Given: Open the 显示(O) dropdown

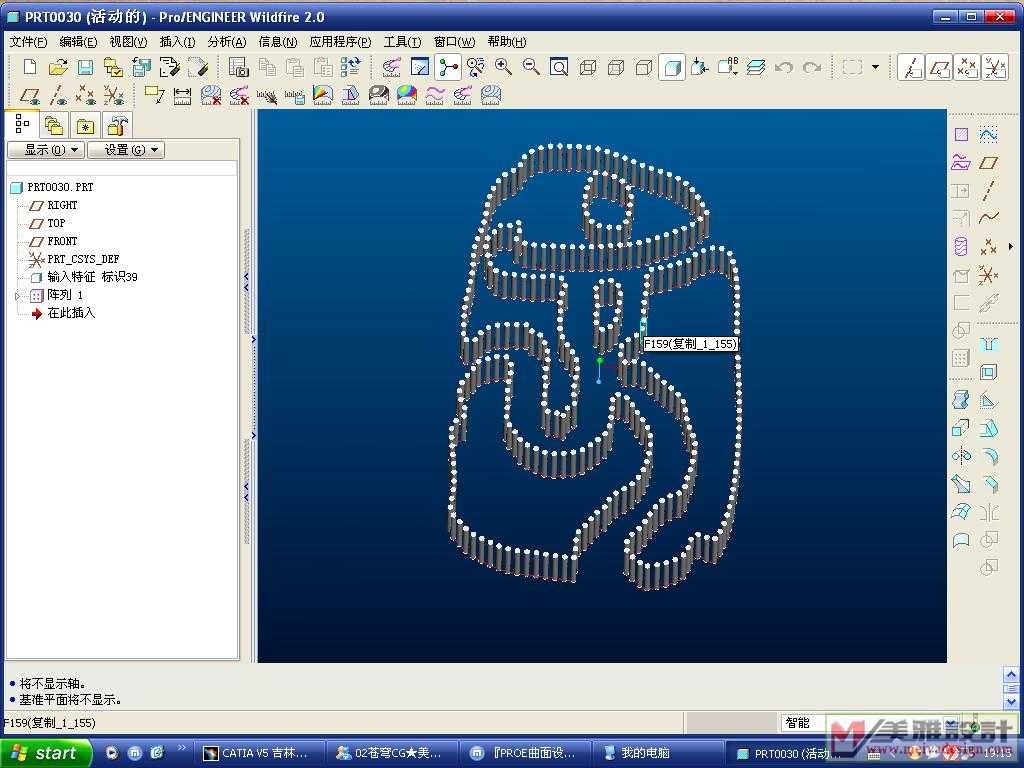Looking at the screenshot, I should (x=46, y=150).
